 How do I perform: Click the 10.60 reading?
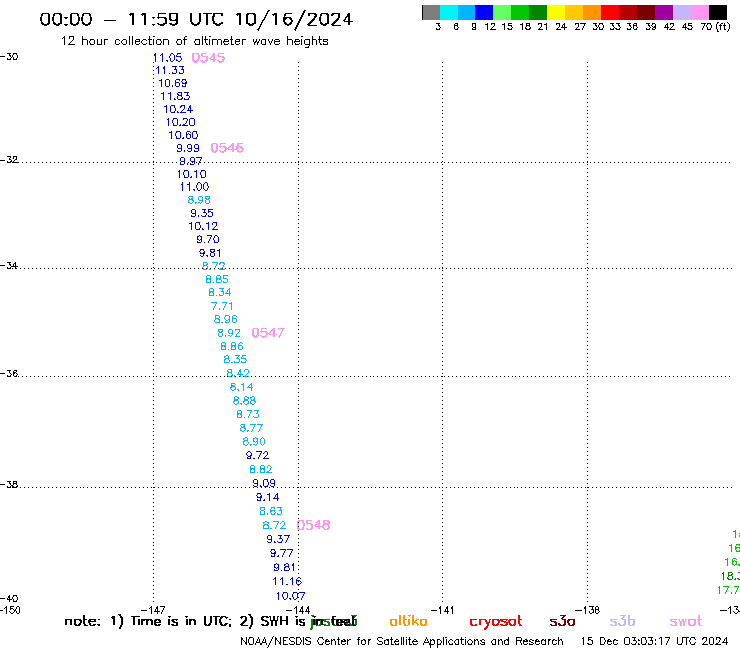[x=183, y=135]
